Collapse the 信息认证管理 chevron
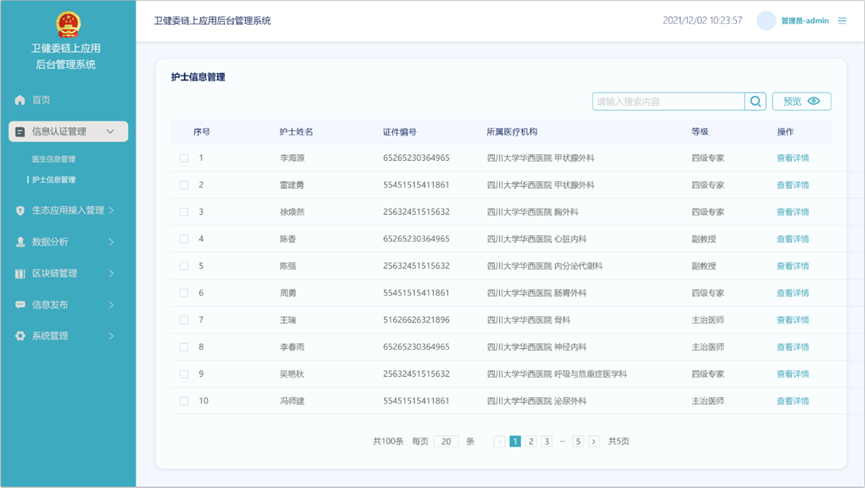865x488 pixels. pos(110,132)
